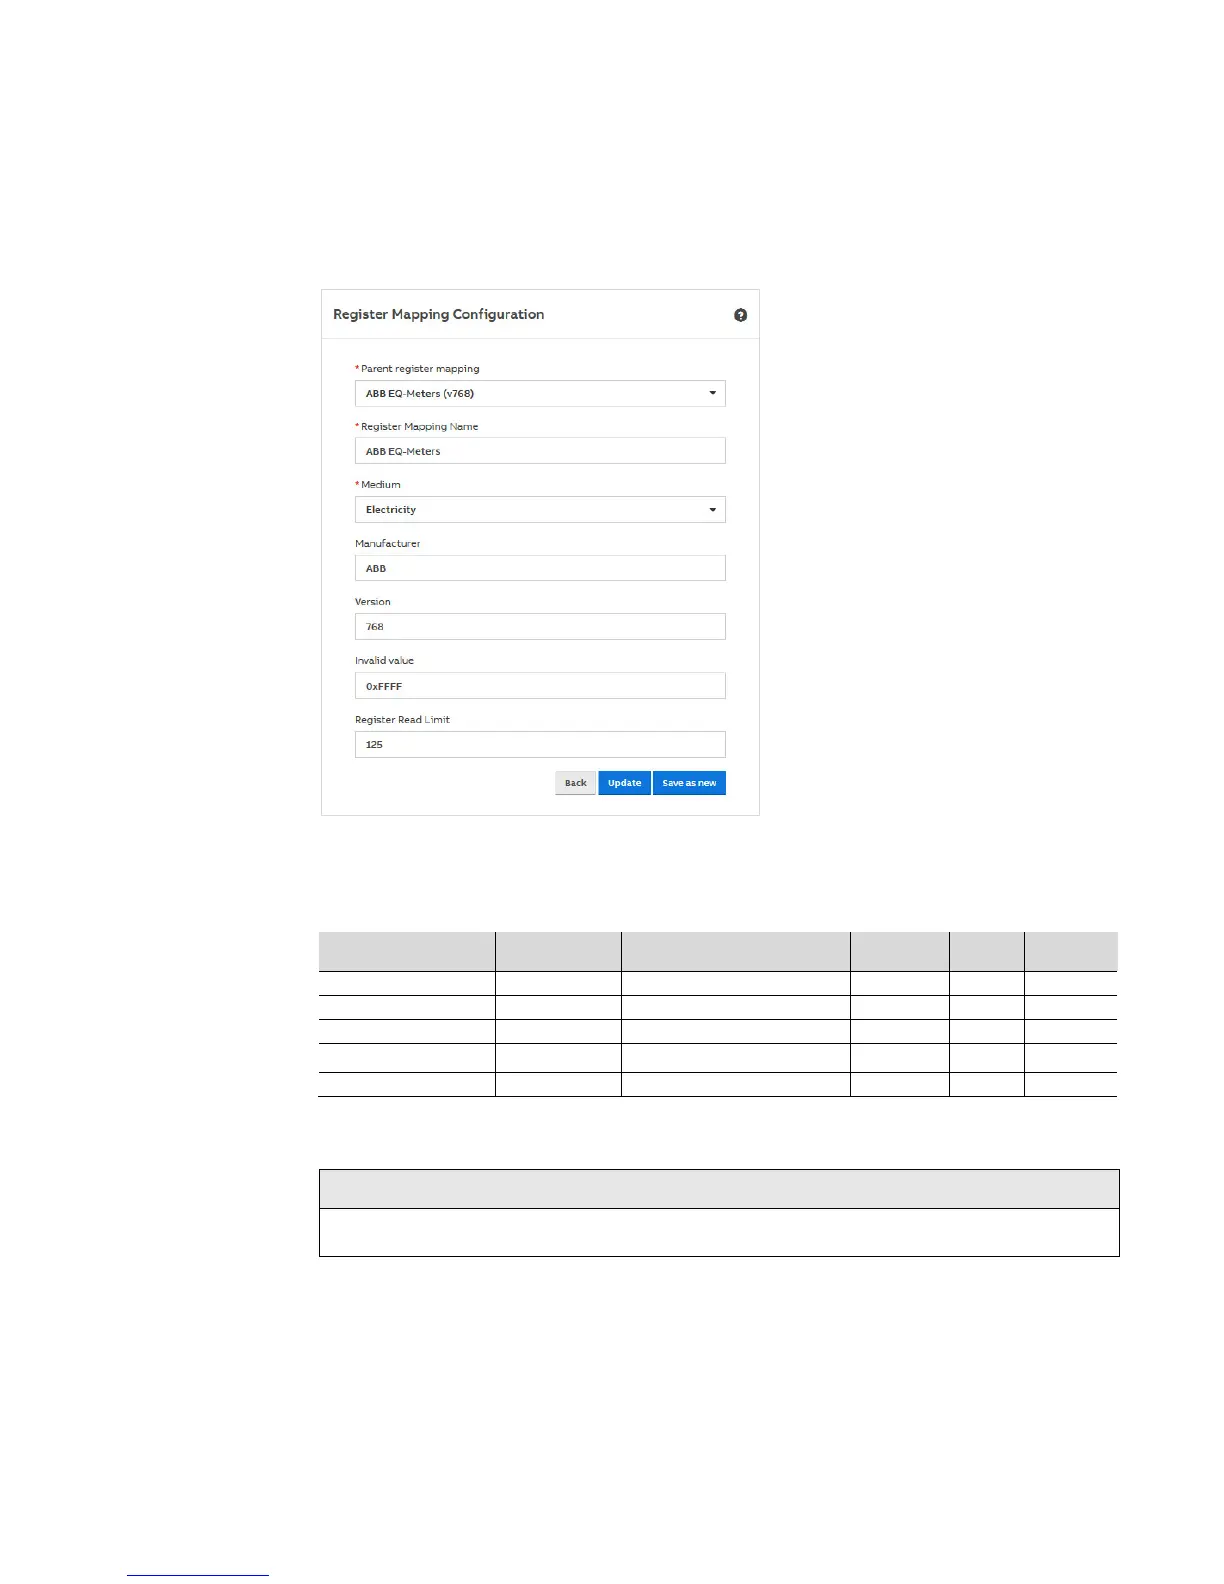1224x1584 pixels.
Task: Click the Update button
Action: pos(624,783)
